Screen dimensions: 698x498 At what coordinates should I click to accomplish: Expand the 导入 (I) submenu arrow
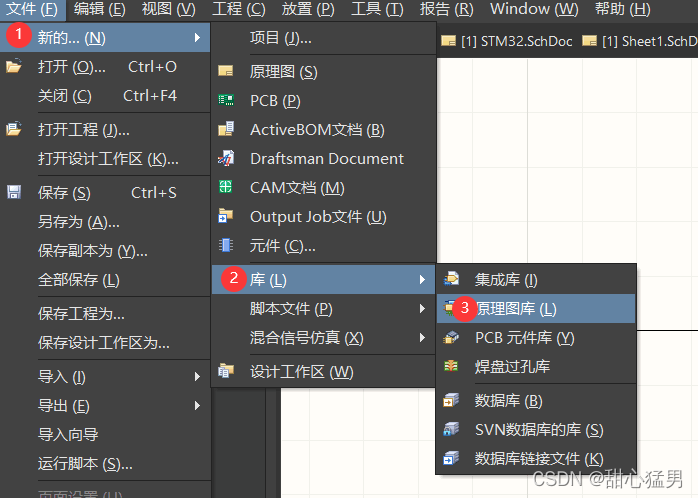click(x=197, y=377)
